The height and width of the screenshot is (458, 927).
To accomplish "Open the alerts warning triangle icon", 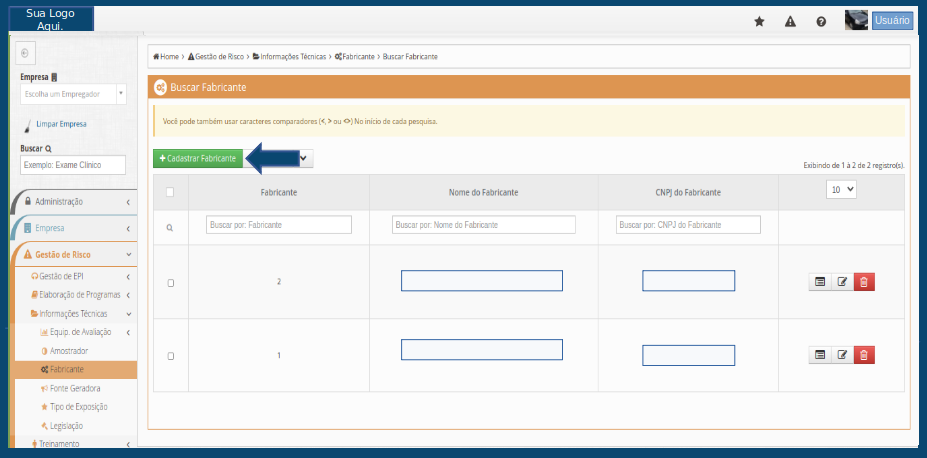I will [790, 22].
